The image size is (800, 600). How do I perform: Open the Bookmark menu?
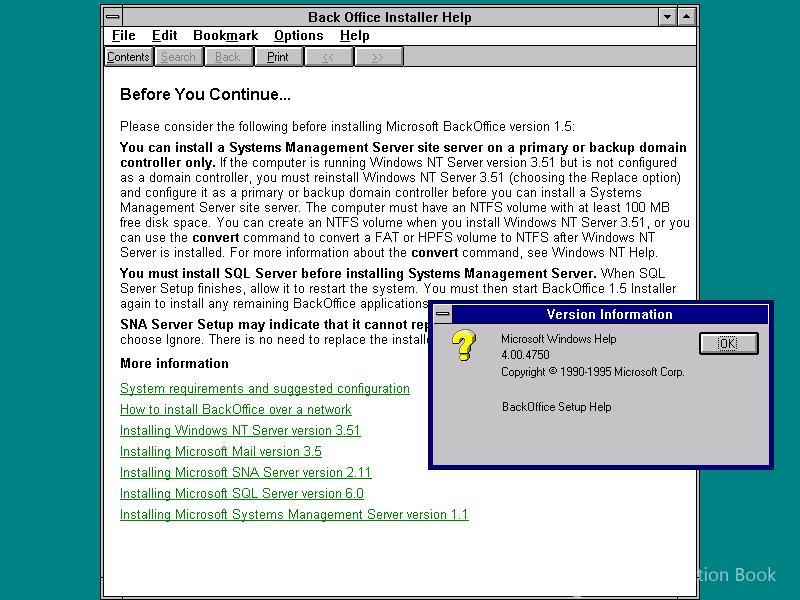click(x=226, y=36)
